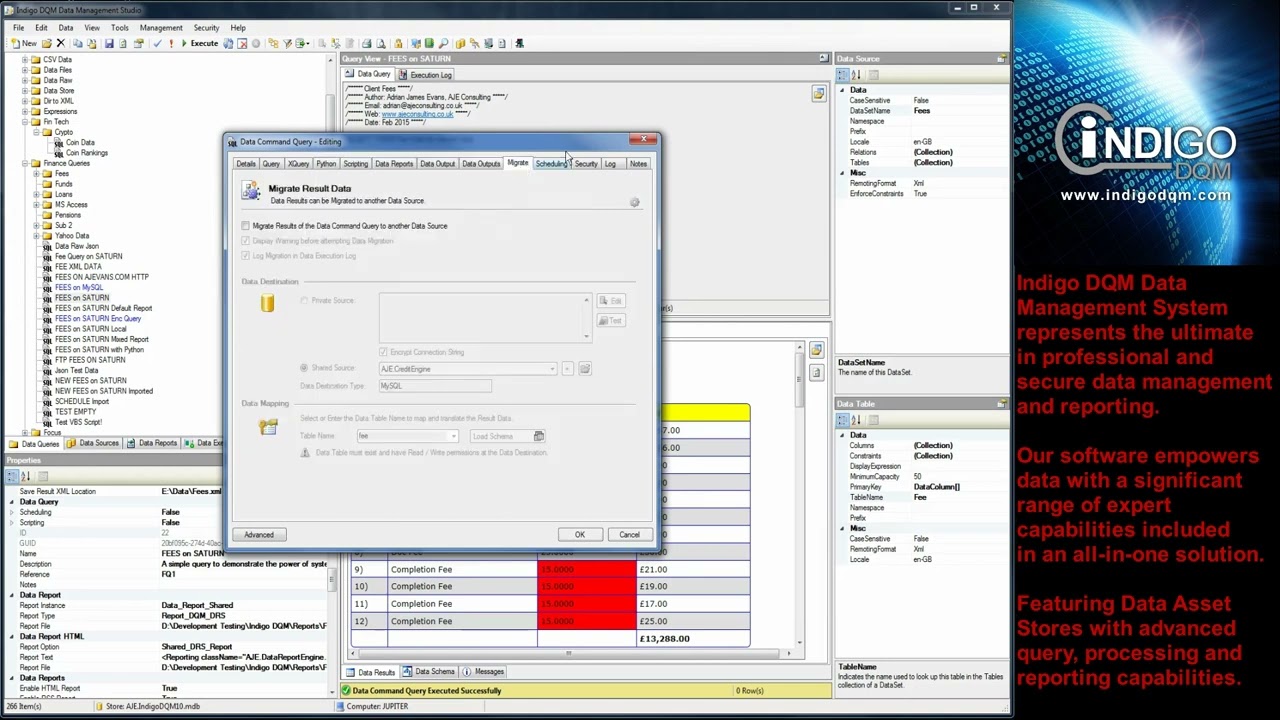The width and height of the screenshot is (1280, 720).
Task: Collapse the Fin Tech folder node
Action: point(24,122)
